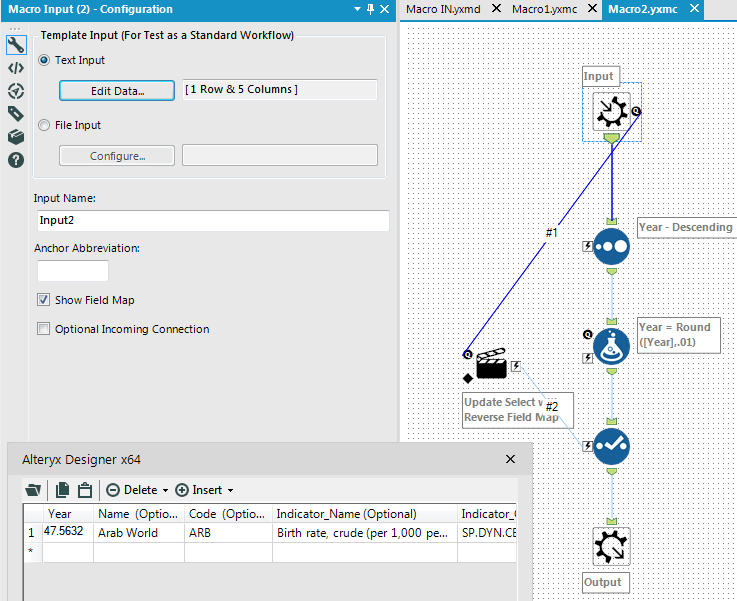Viewport: 737px width, 601px height.
Task: Click the Year = Round annotation box
Action: (x=679, y=335)
